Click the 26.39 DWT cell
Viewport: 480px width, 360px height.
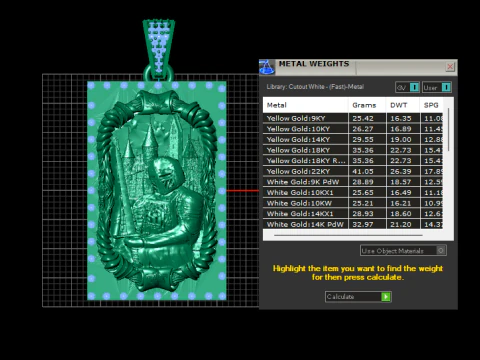click(x=403, y=171)
